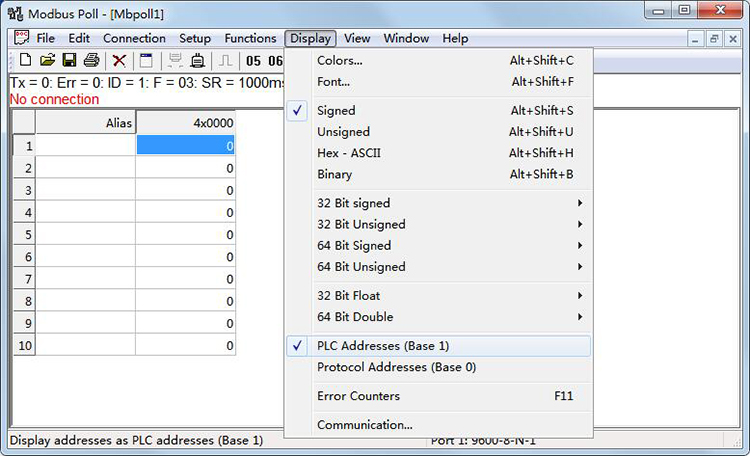
Task: Click the 05 function toolbar button
Action: [x=254, y=61]
